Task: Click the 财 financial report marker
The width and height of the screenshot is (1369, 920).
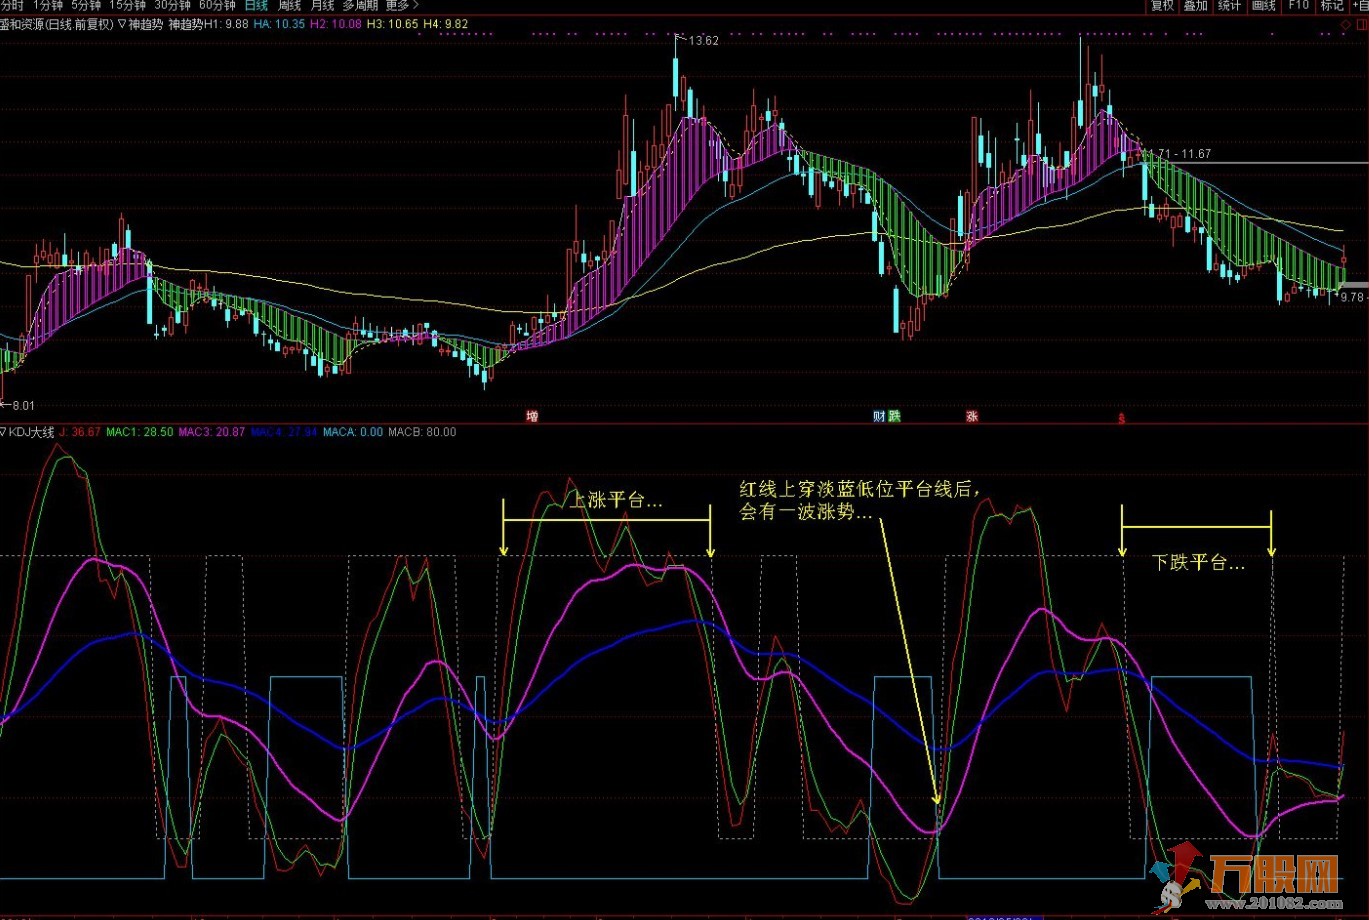Action: [879, 415]
